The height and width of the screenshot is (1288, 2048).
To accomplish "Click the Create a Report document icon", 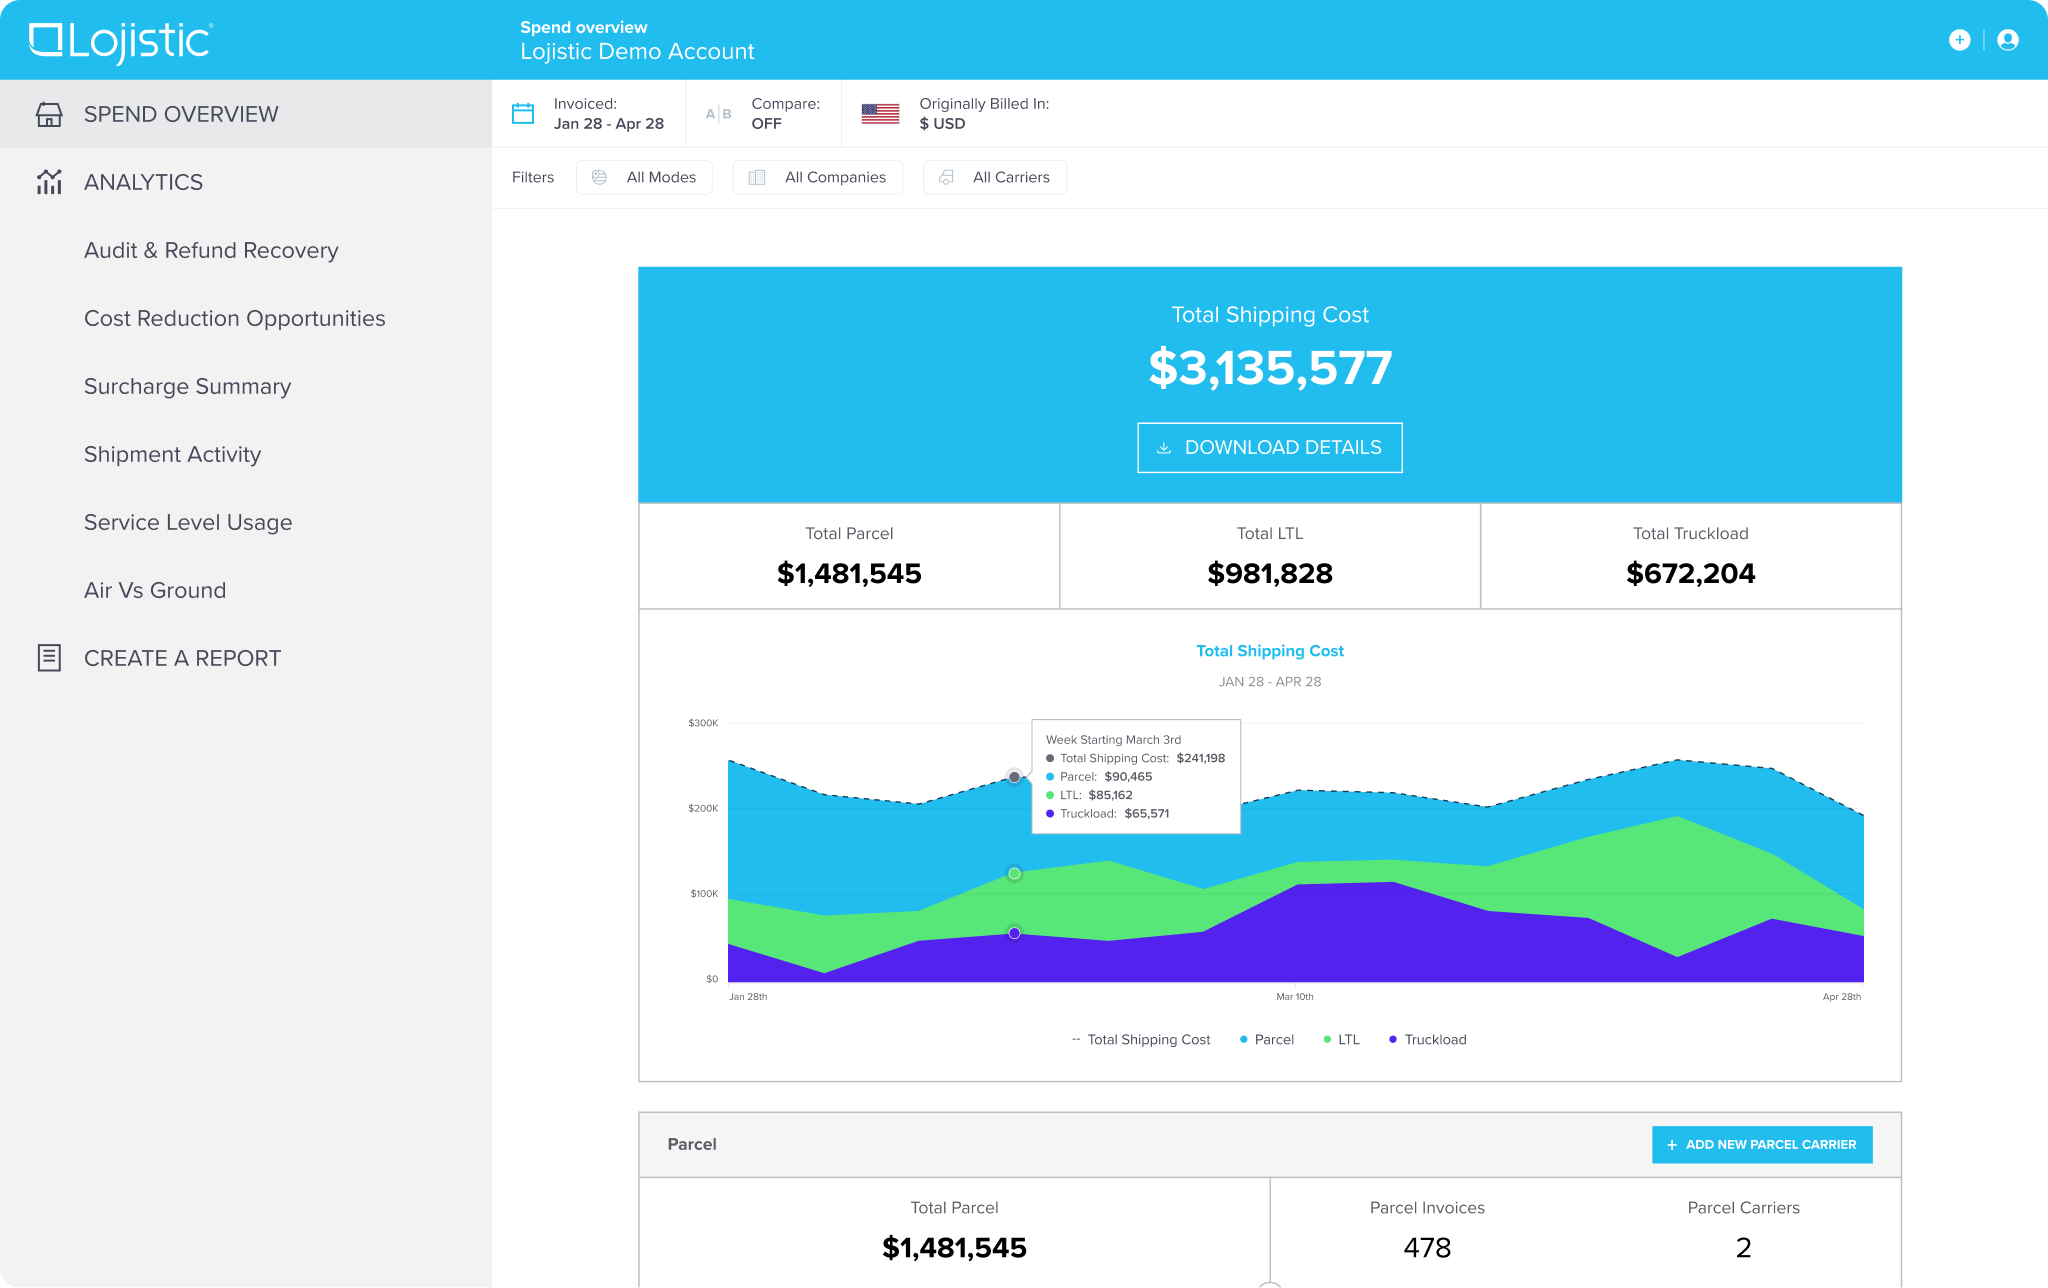I will pyautogui.click(x=49, y=658).
